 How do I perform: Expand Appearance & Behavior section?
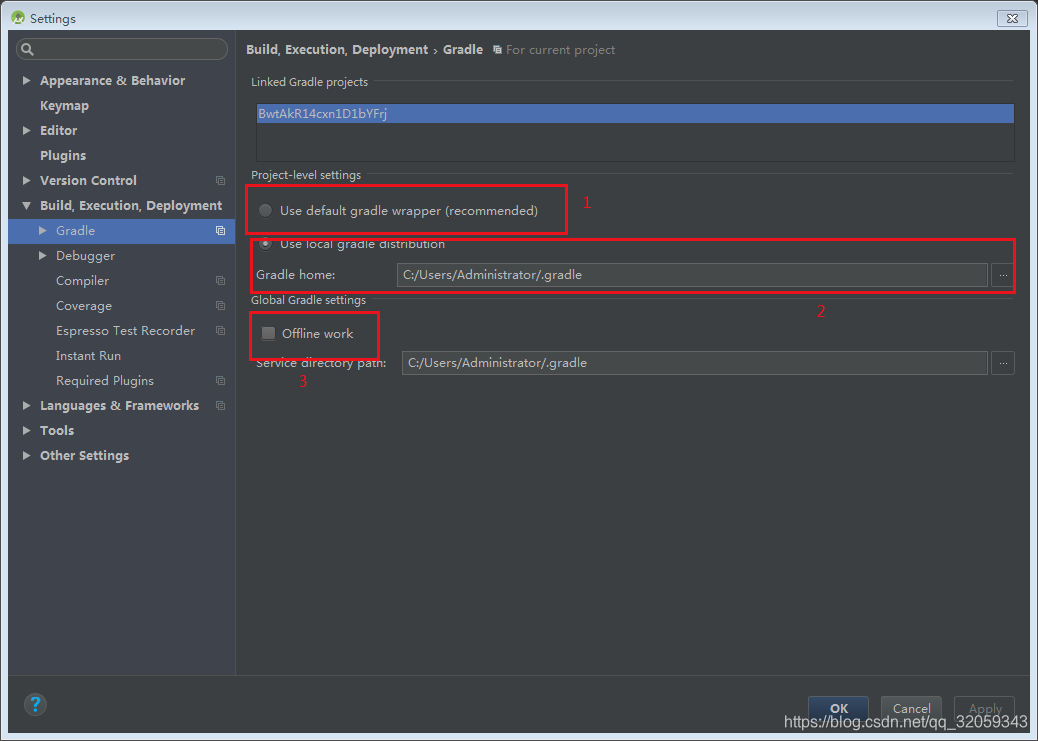[x=26, y=80]
